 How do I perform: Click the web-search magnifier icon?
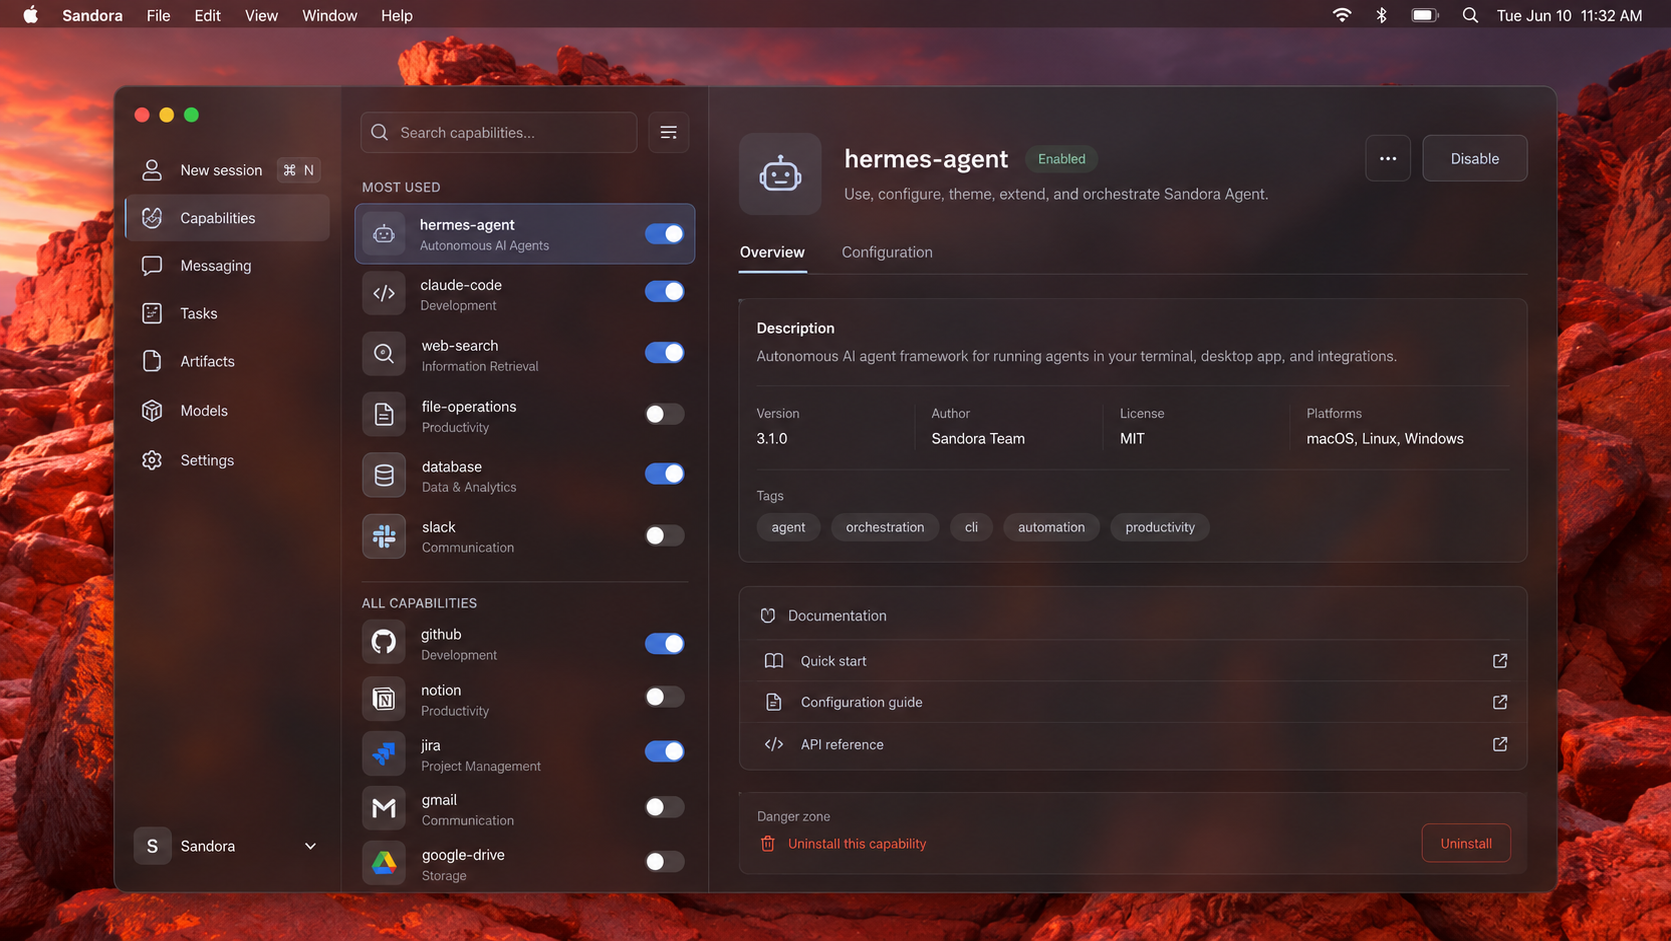tap(384, 354)
